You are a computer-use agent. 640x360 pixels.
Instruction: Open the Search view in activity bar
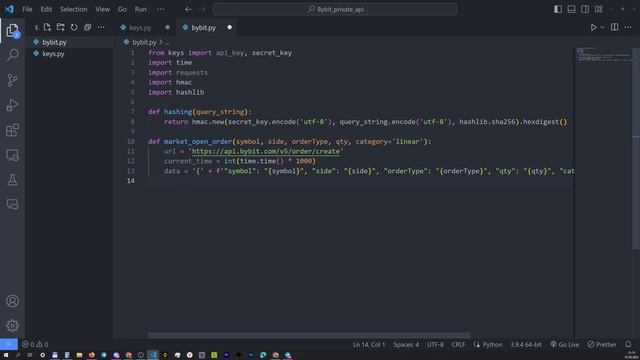[12, 55]
